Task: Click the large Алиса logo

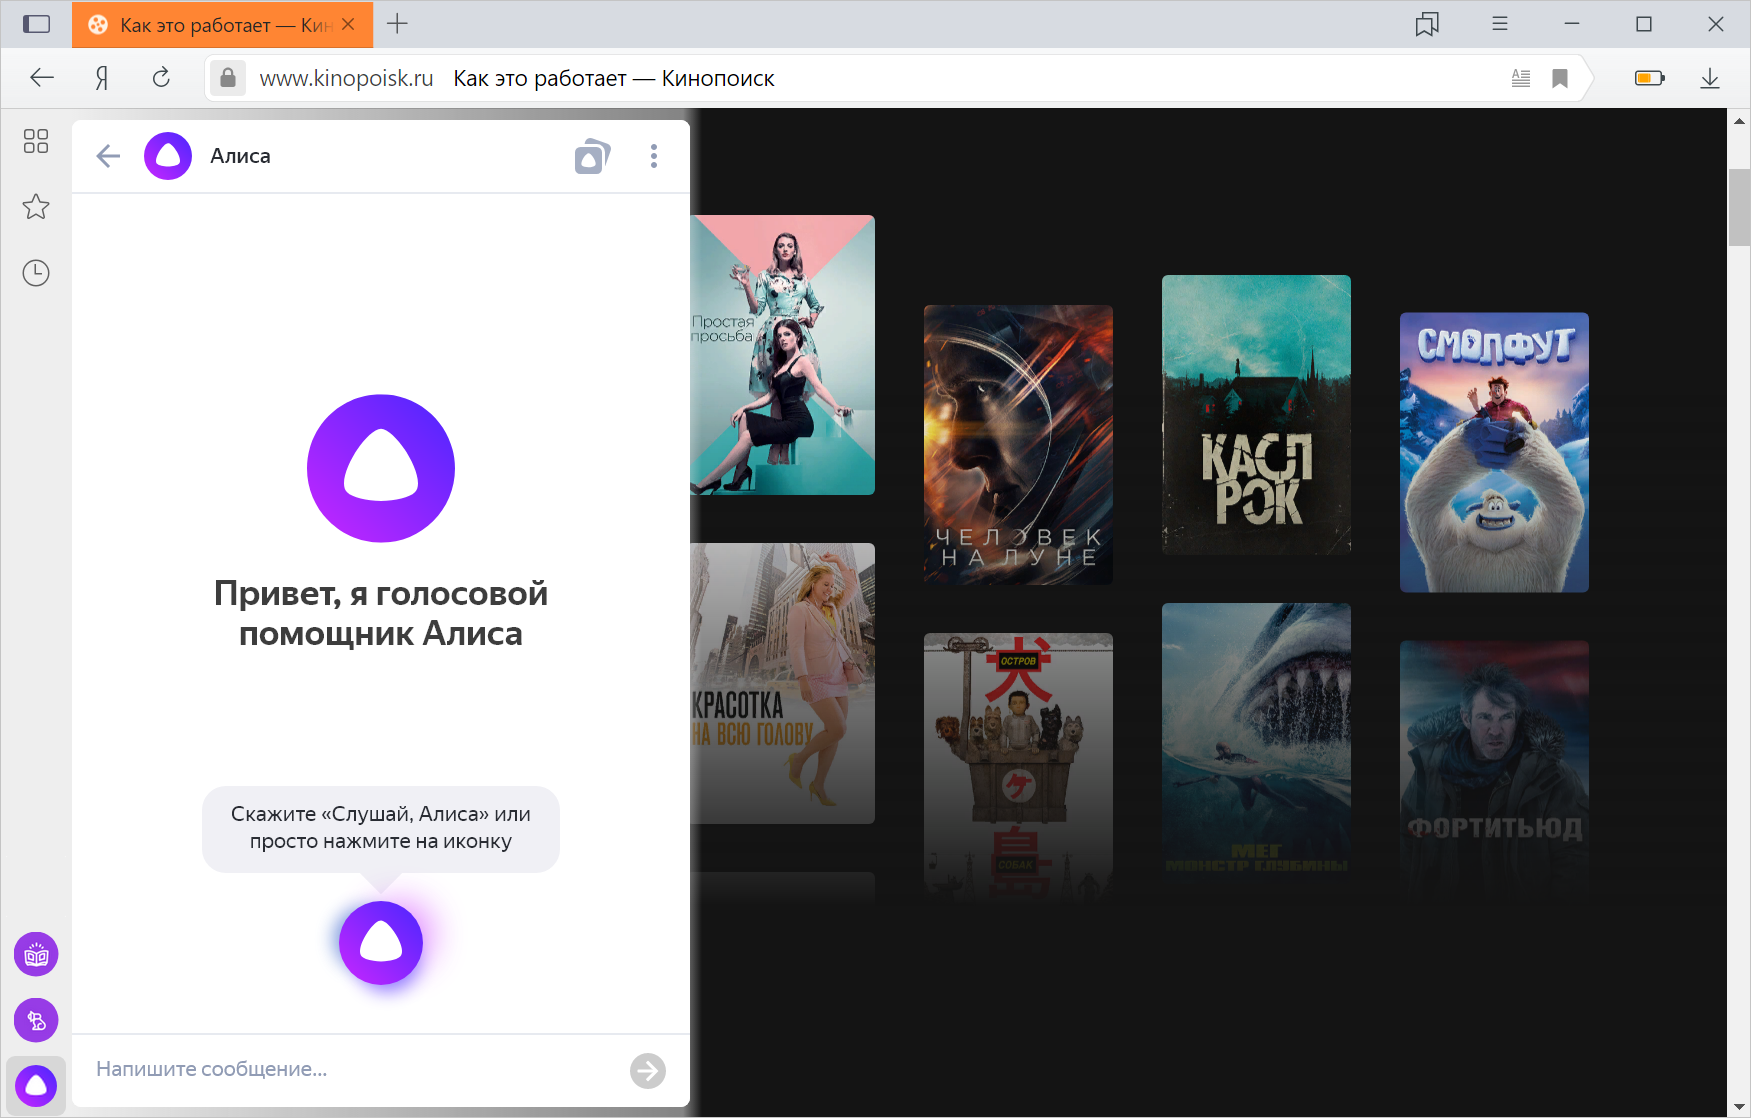Action: 381,468
